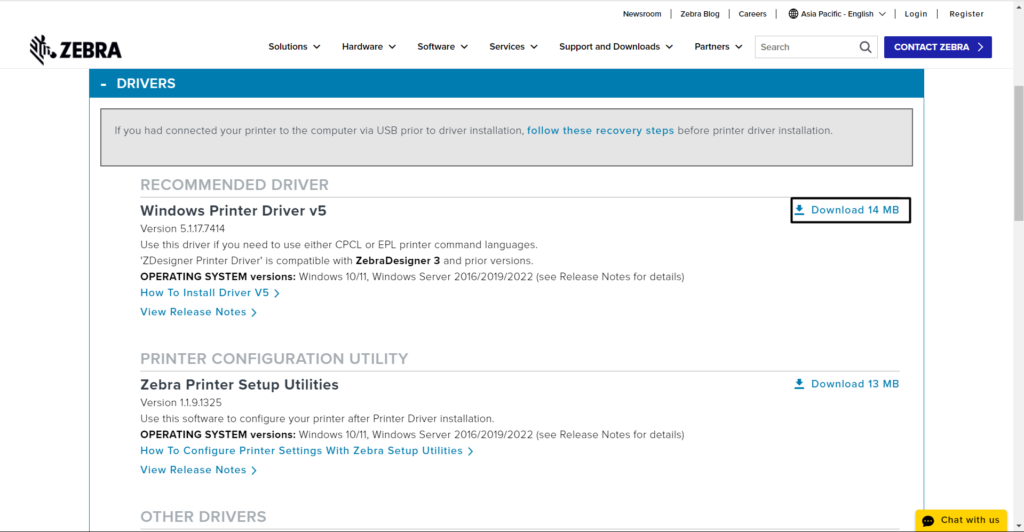Click the chat bubble icon
The image size is (1024, 532).
(928, 520)
